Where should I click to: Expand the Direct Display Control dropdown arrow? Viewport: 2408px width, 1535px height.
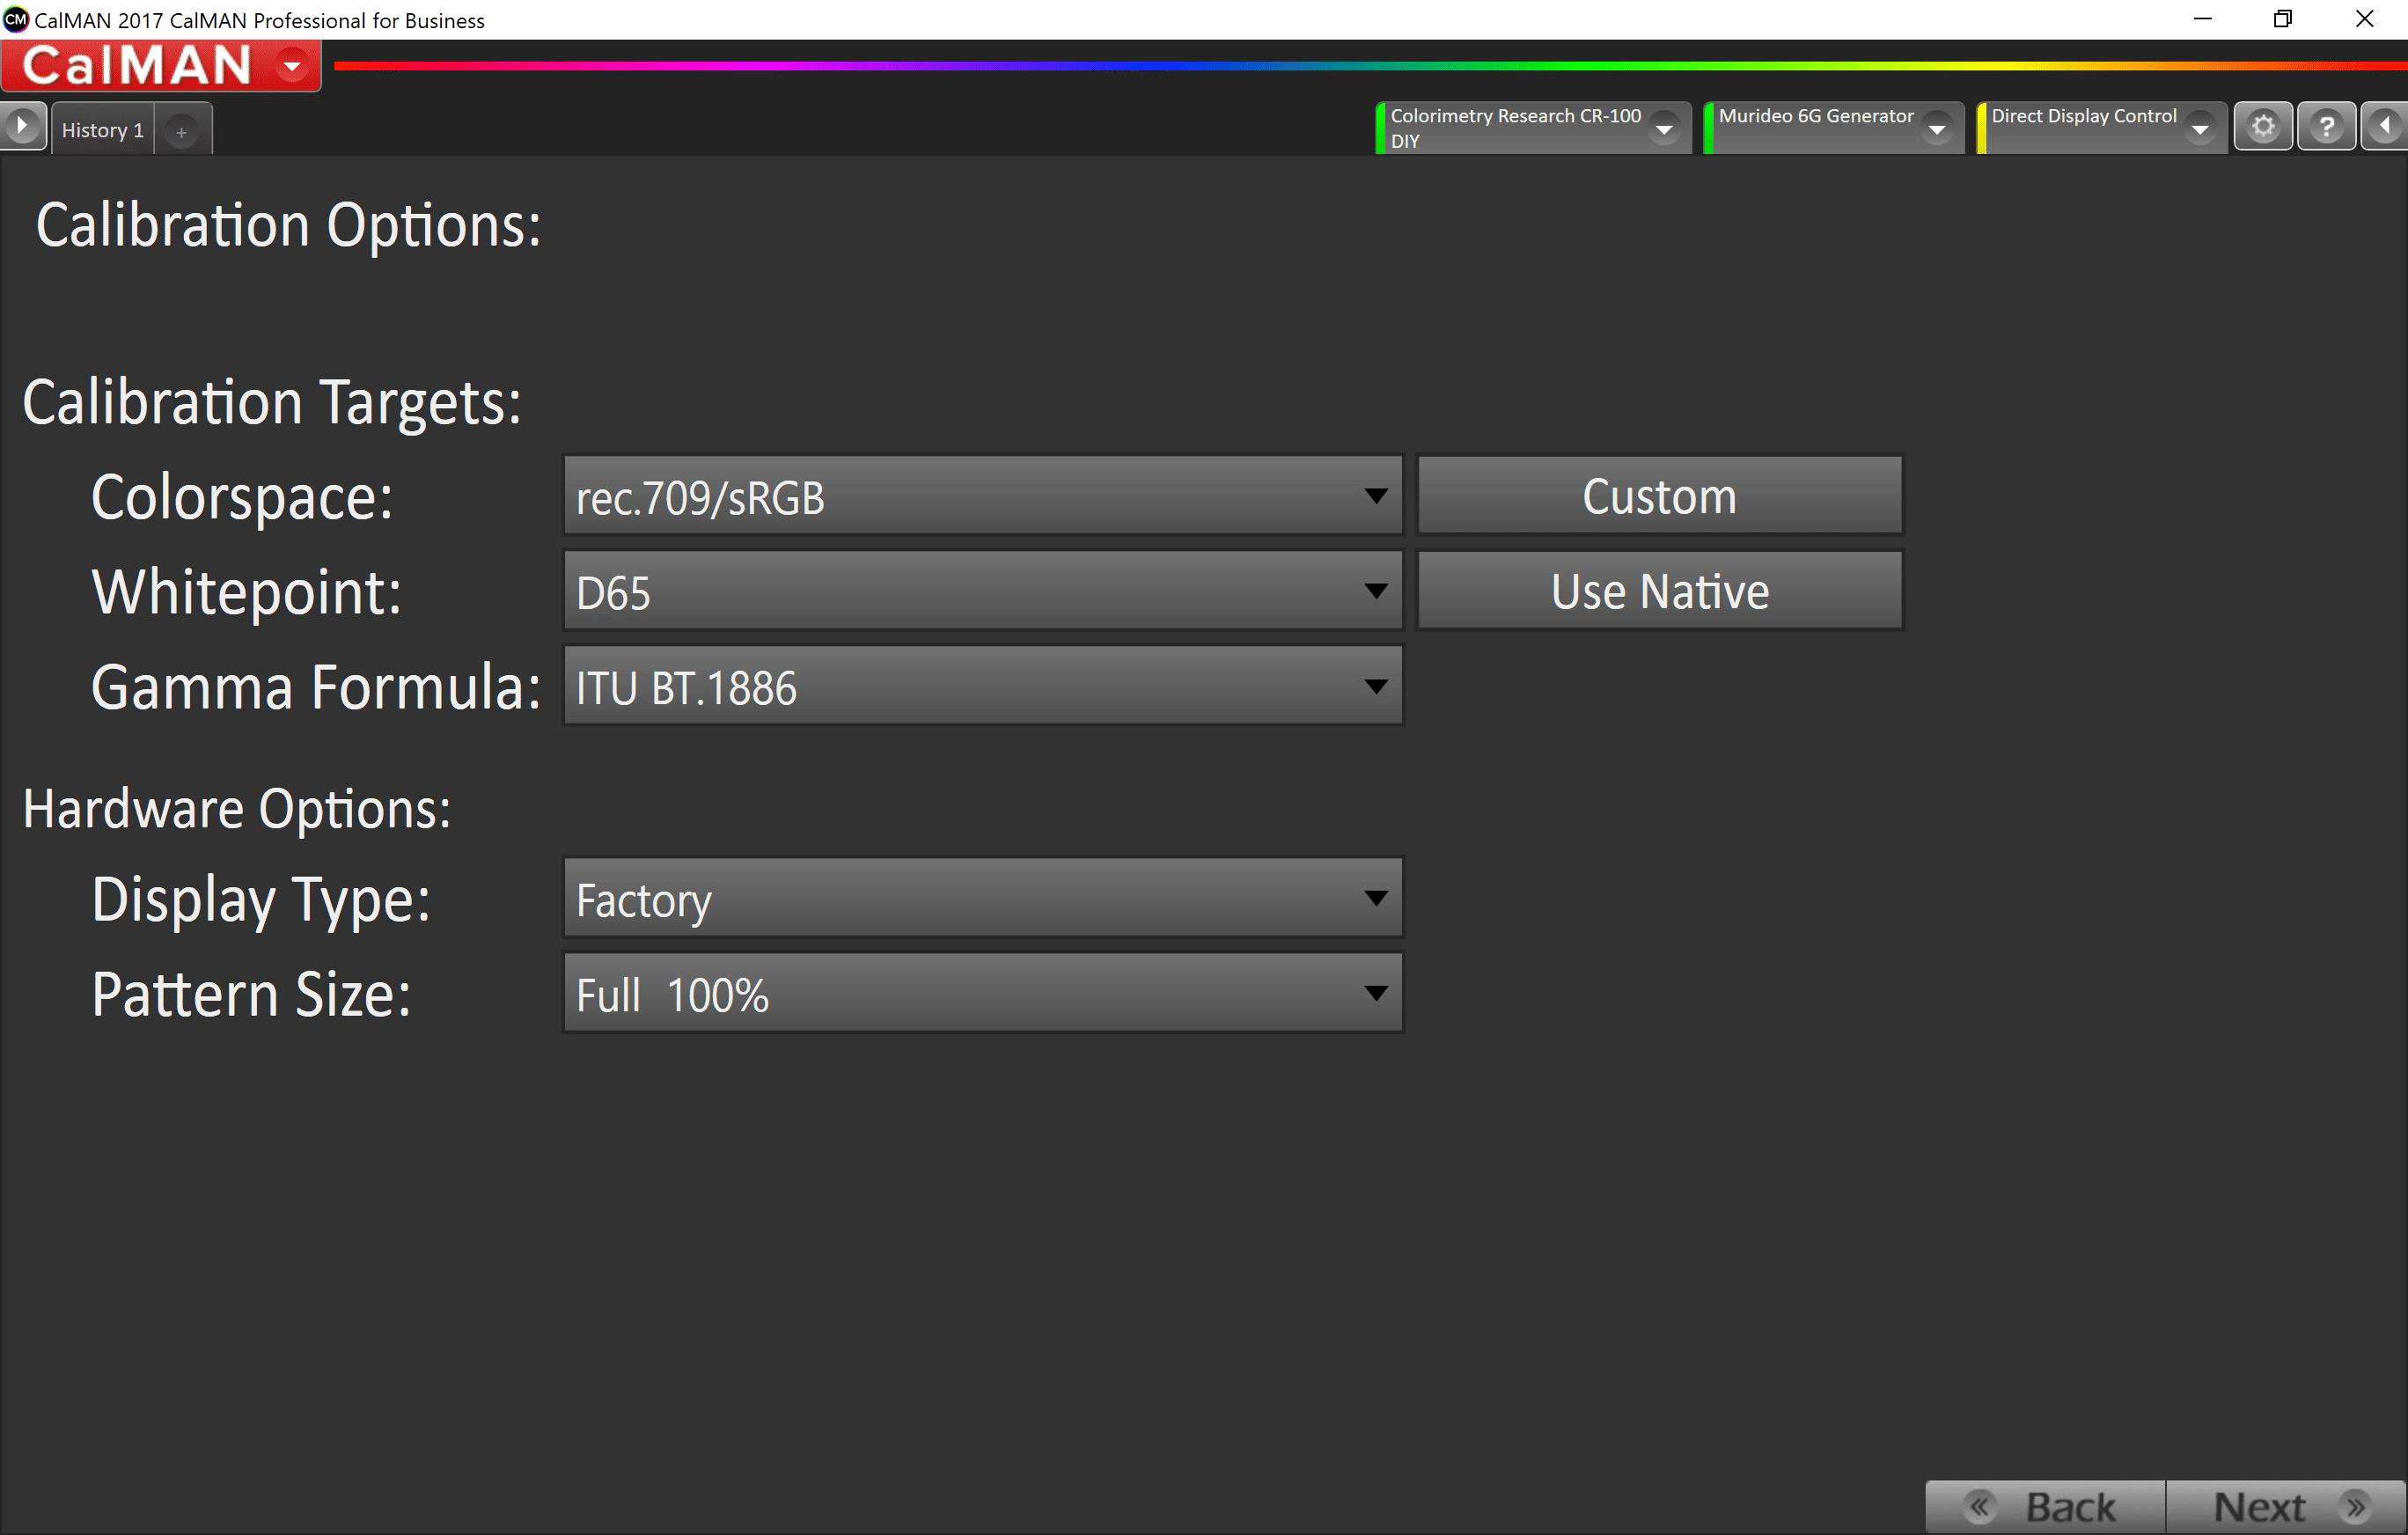(2200, 129)
